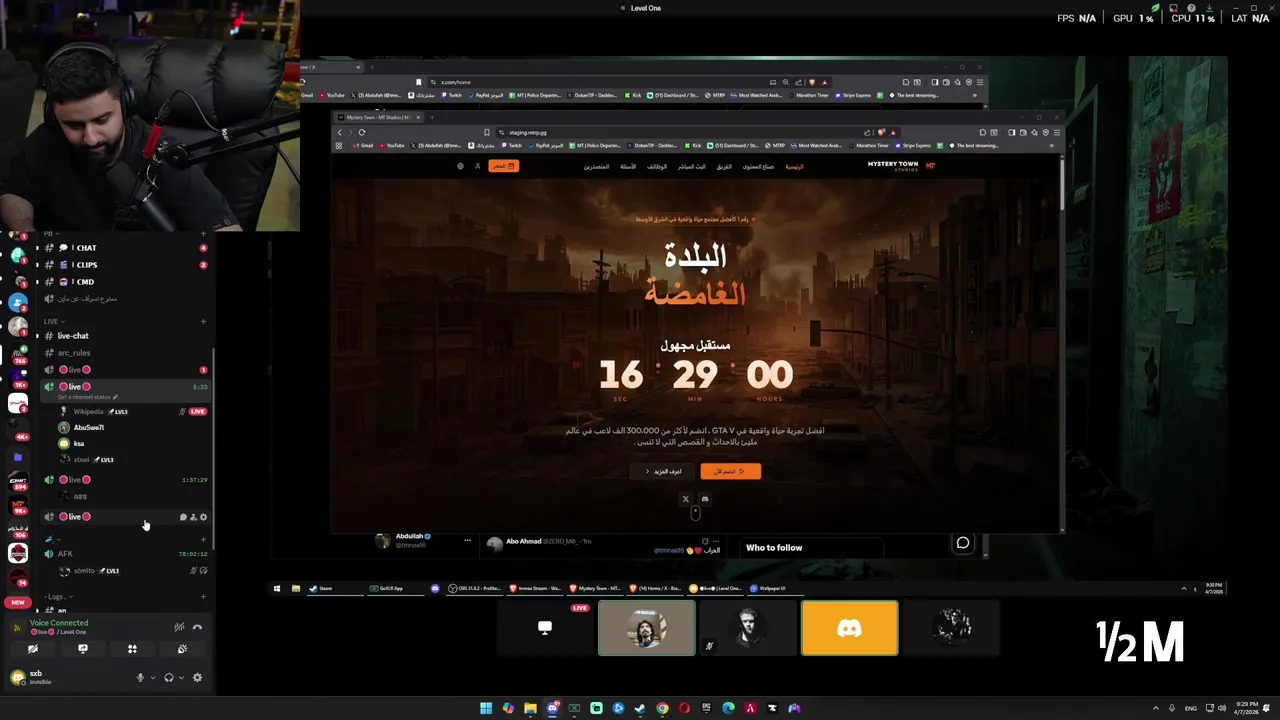Click the dark 'learn more' button below countdown
1280x720 pixels.
coord(661,471)
